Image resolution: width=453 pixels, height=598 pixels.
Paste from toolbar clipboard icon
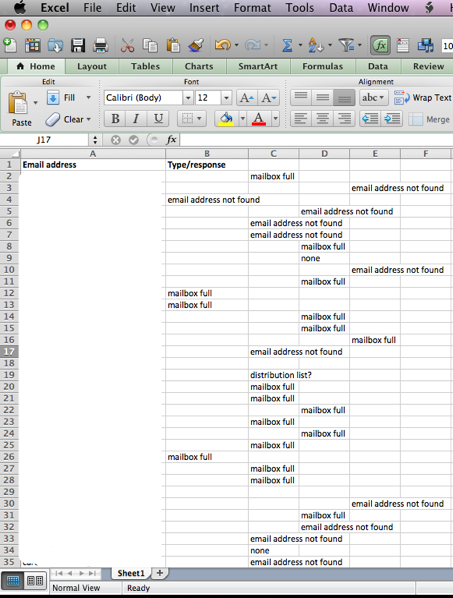pos(173,46)
